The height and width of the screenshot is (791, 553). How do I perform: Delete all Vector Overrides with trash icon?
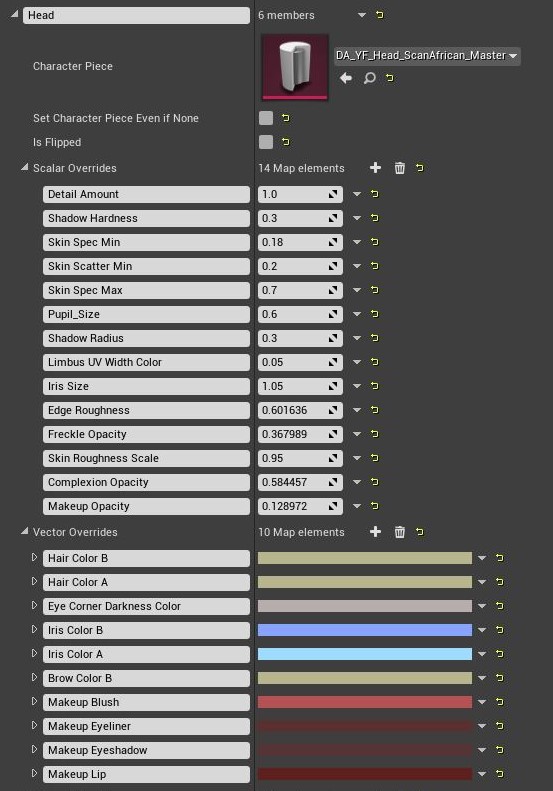point(400,532)
